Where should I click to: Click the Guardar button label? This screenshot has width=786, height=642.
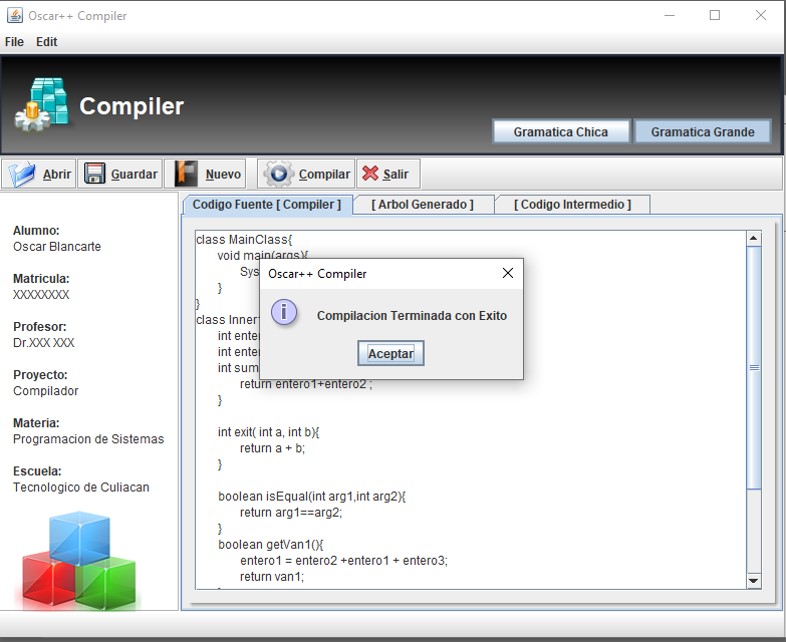(x=134, y=174)
